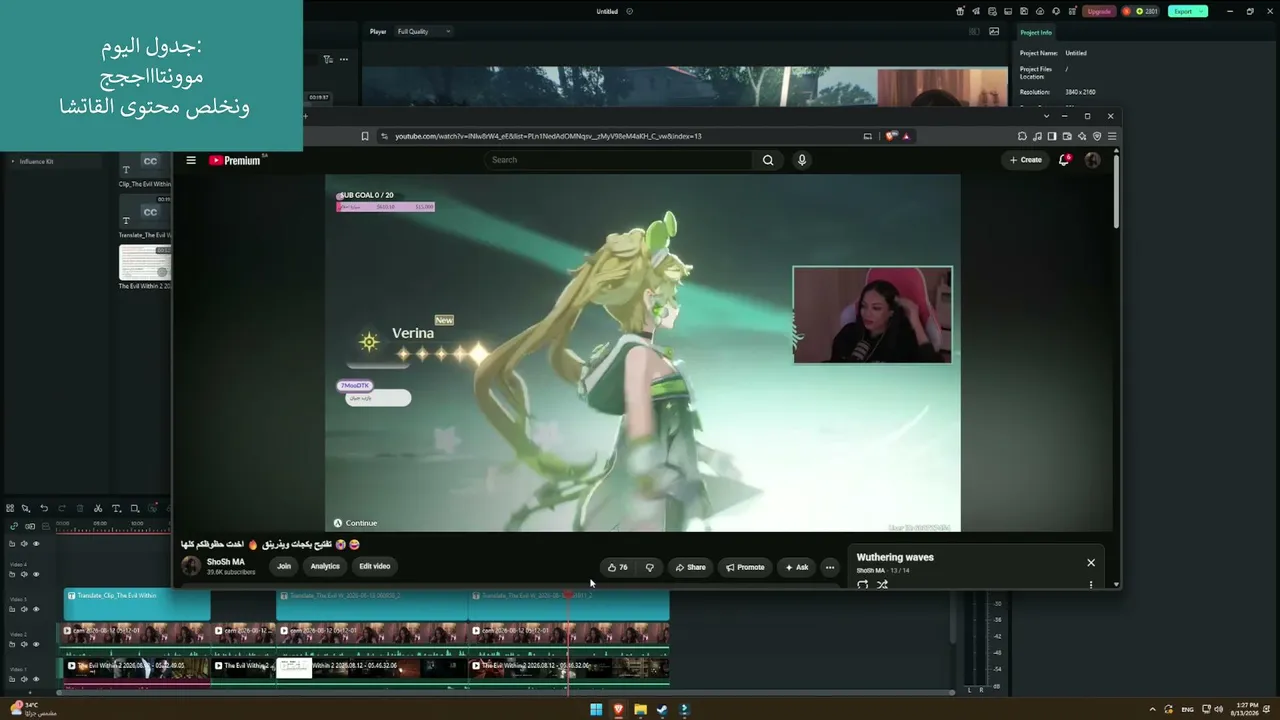Open the YouTube account avatar menu
This screenshot has width=1280, height=720.
(1092, 160)
